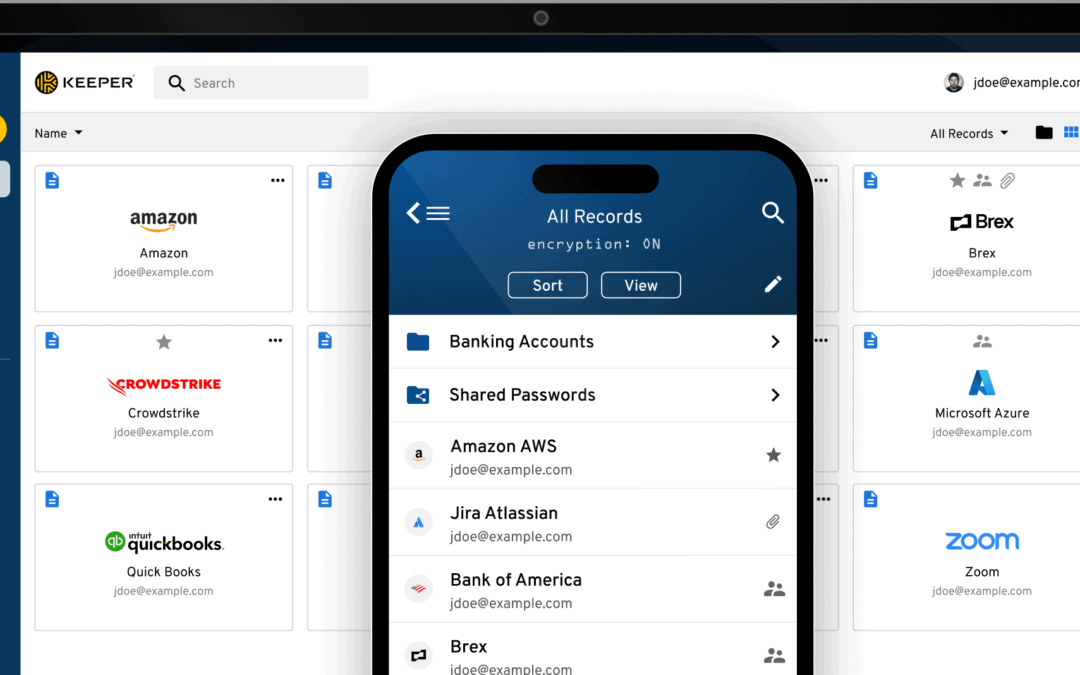Click the Amazon card's jdoe@example.com text
Image resolution: width=1080 pixels, height=675 pixels.
(164, 273)
